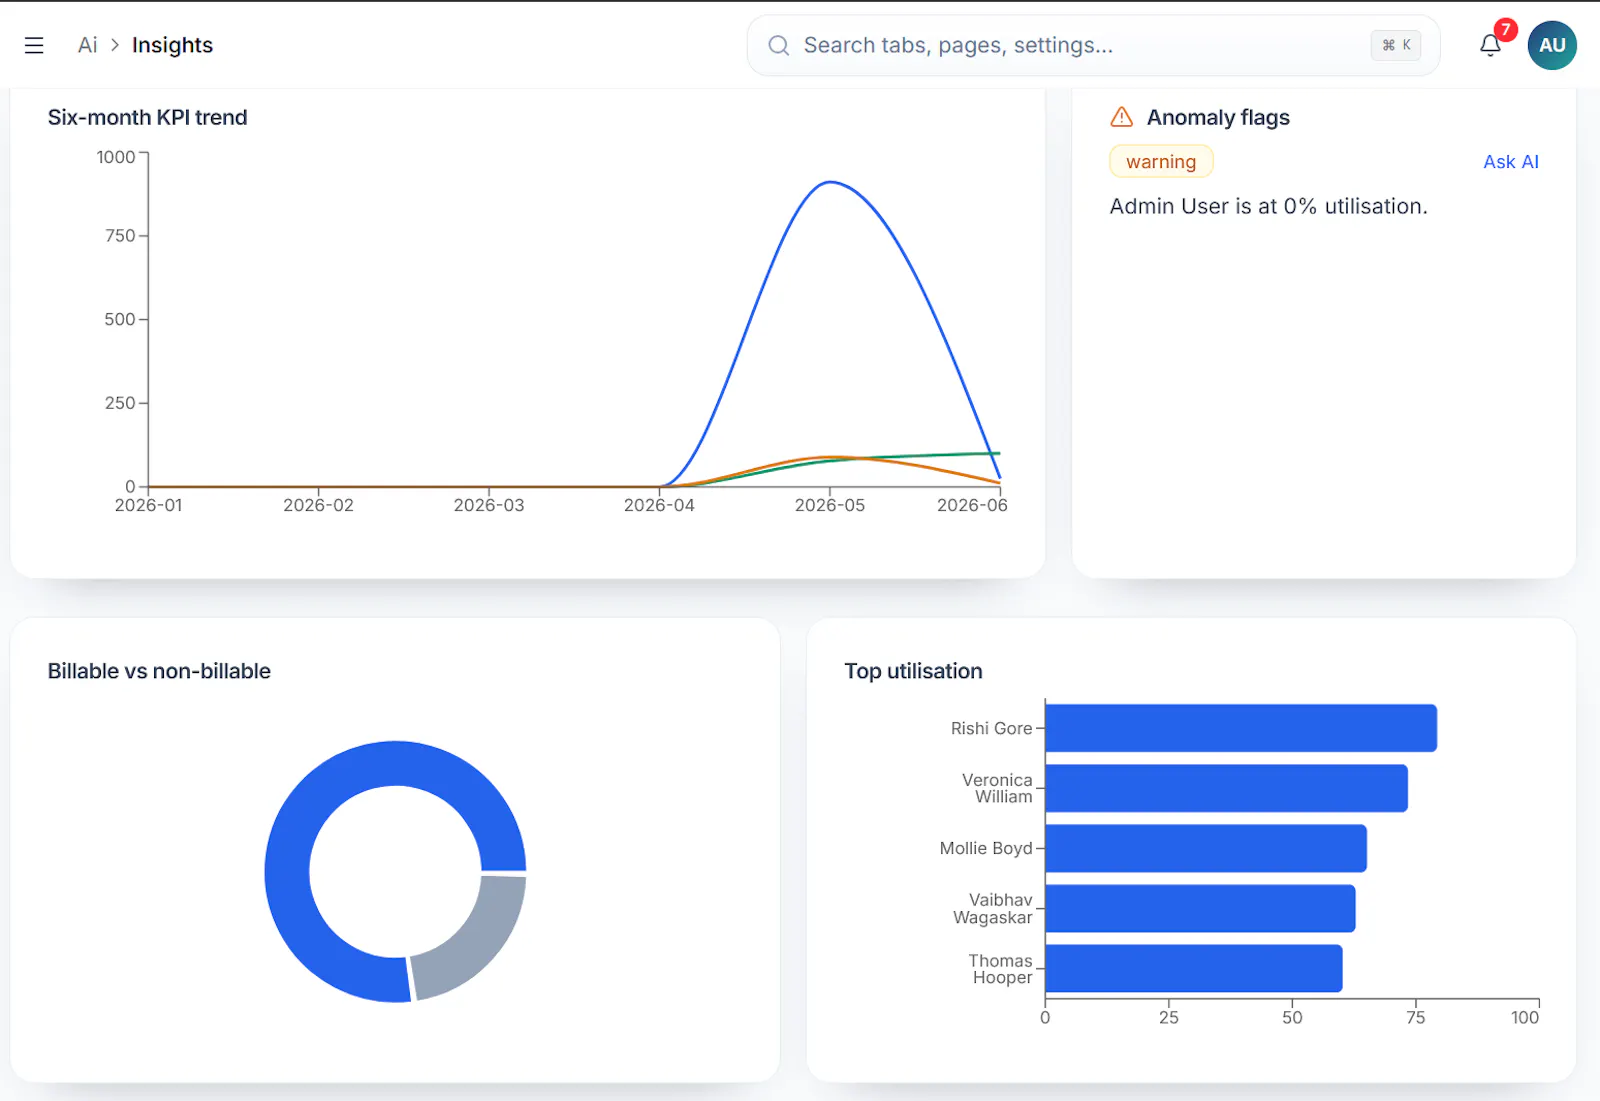Click the 2026-05 axis label
This screenshot has height=1101, width=1600.
coord(830,505)
